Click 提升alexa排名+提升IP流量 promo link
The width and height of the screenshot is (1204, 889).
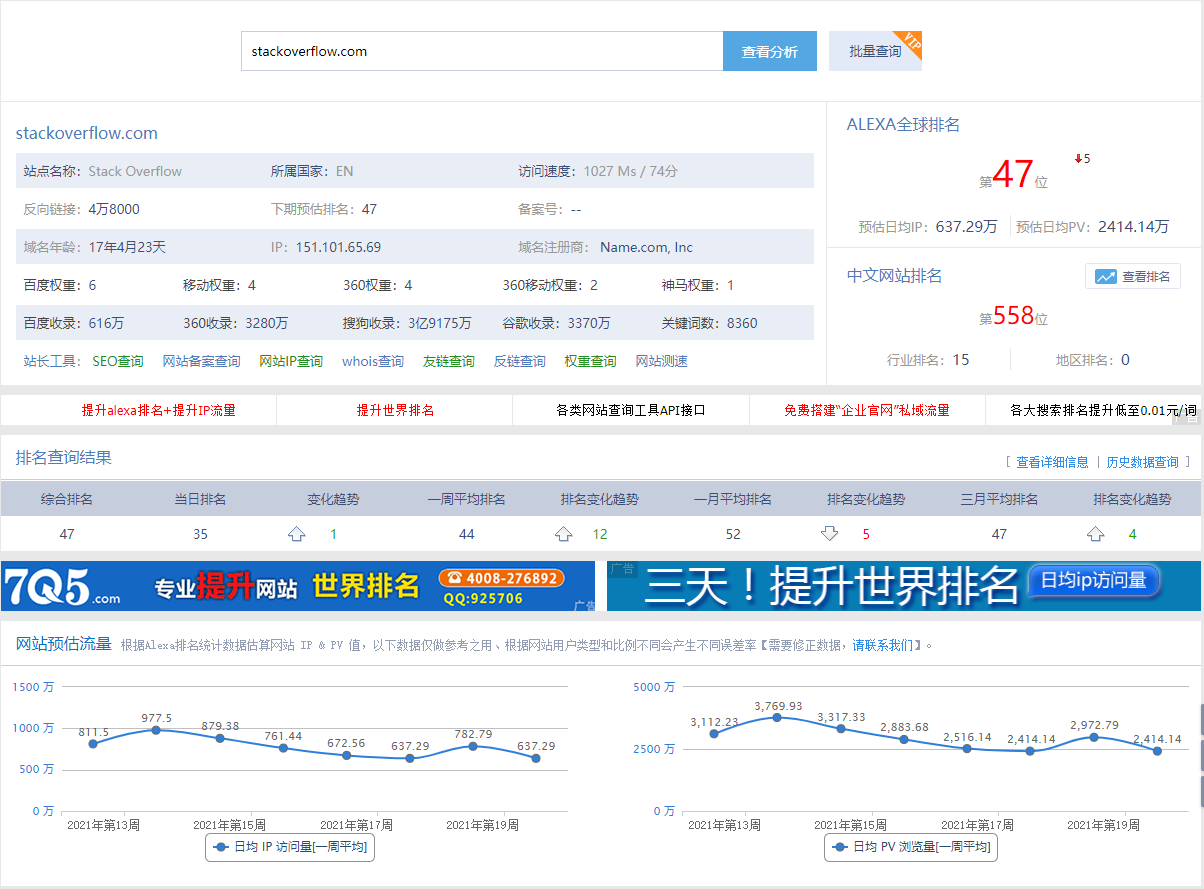pos(159,410)
